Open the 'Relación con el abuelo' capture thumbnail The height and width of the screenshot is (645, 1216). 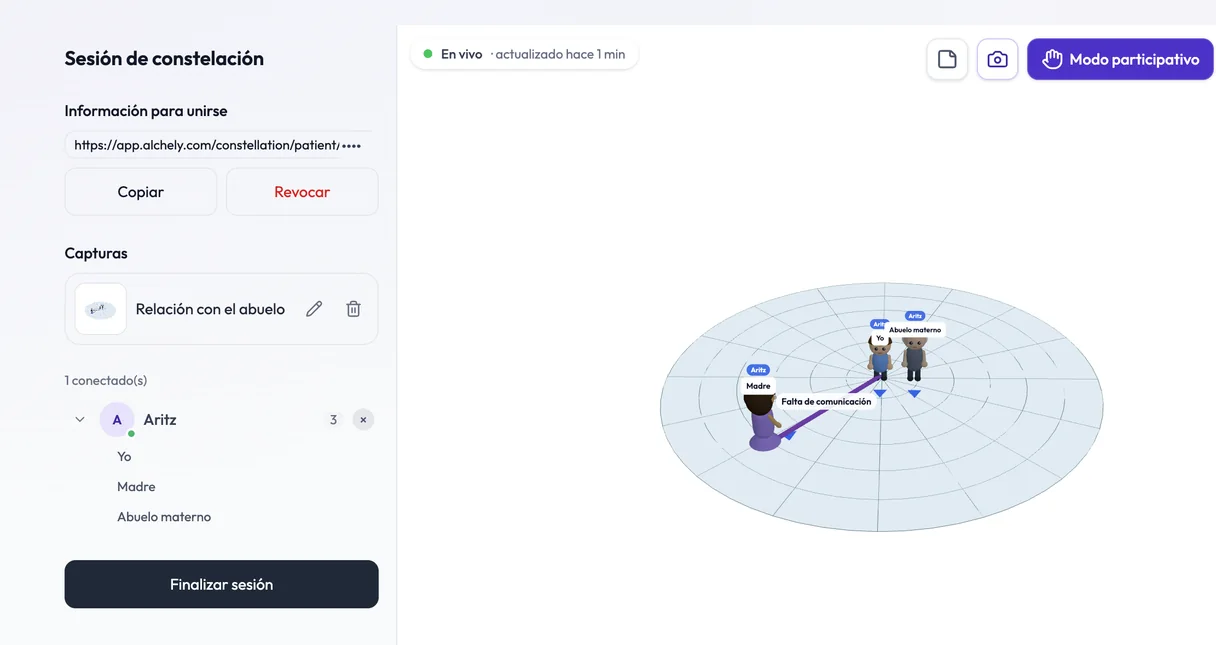pyautogui.click(x=101, y=309)
